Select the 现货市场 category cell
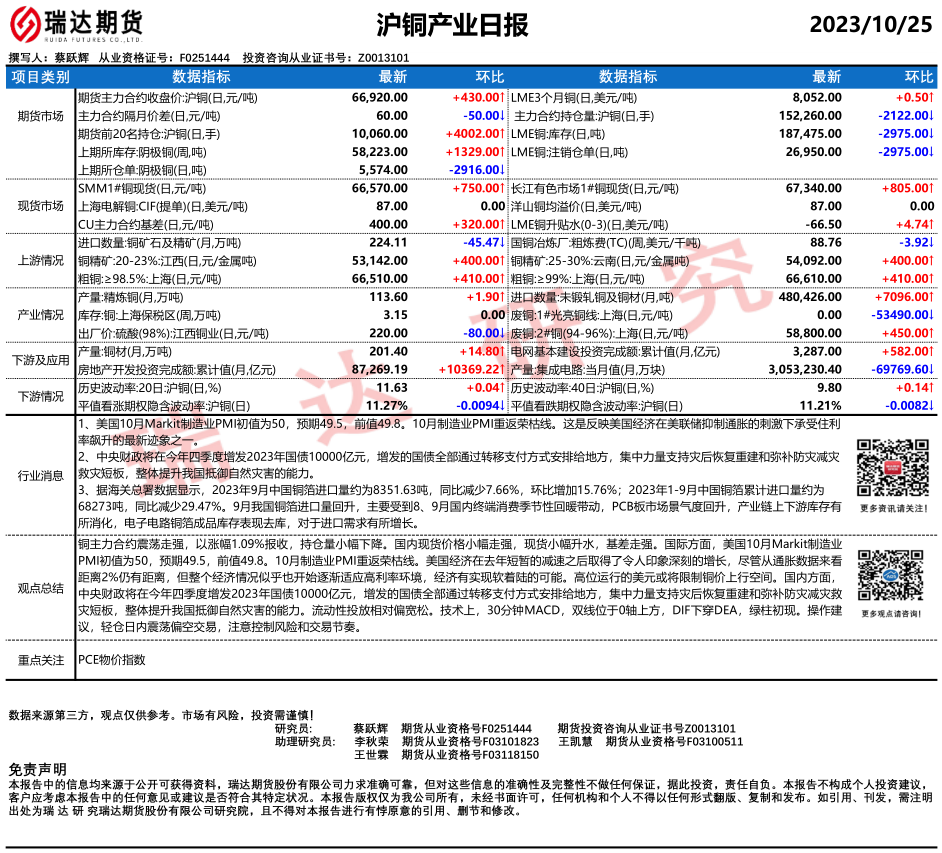 (x=41, y=205)
